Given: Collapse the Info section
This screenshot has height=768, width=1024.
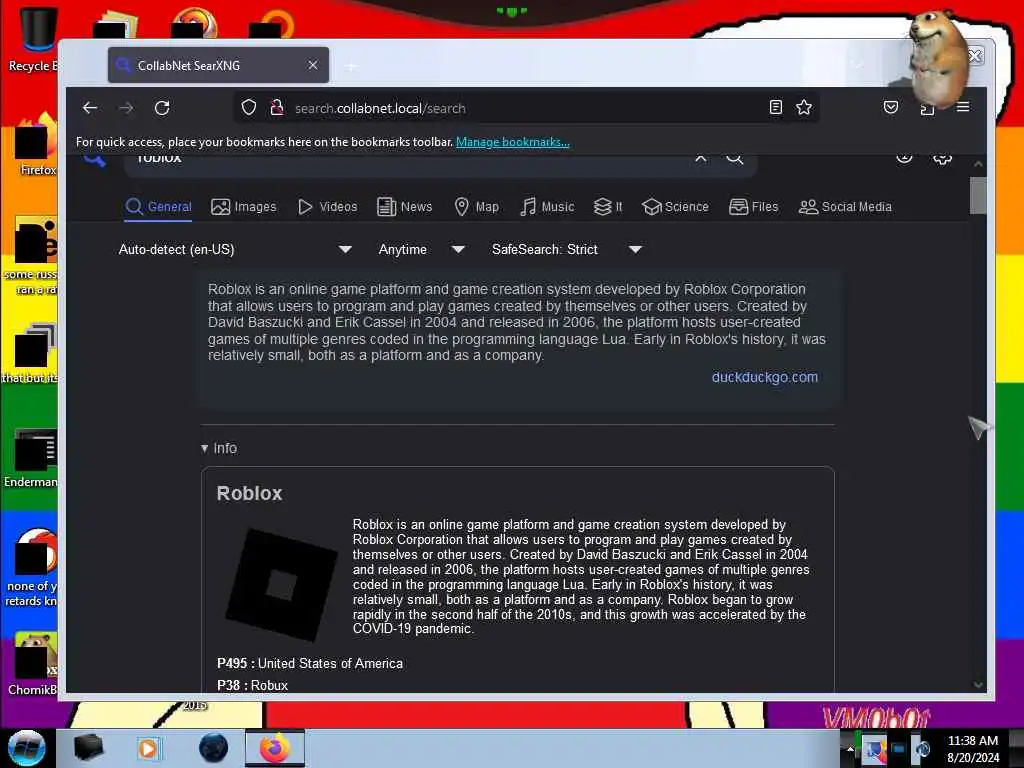Looking at the screenshot, I should pos(219,448).
